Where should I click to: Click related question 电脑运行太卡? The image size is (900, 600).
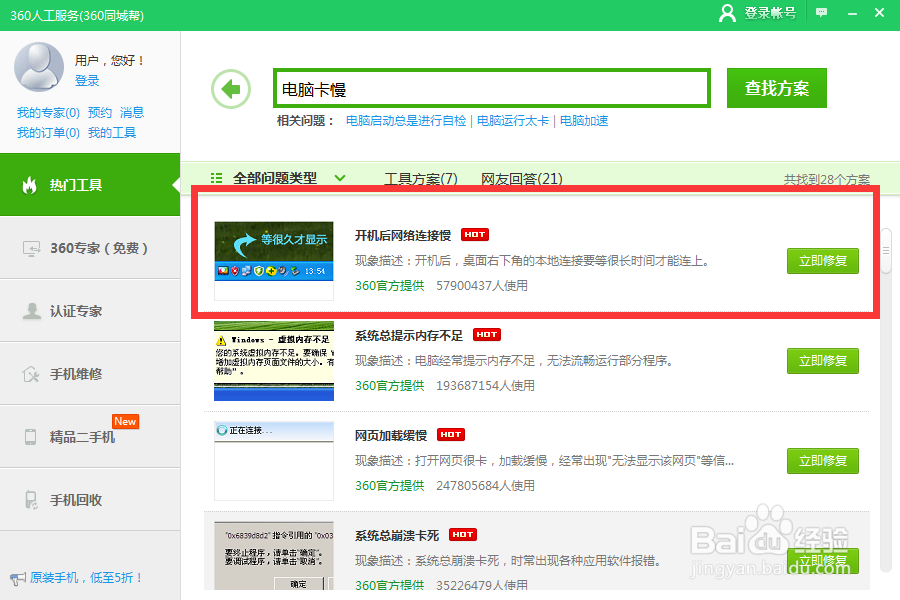coord(513,121)
